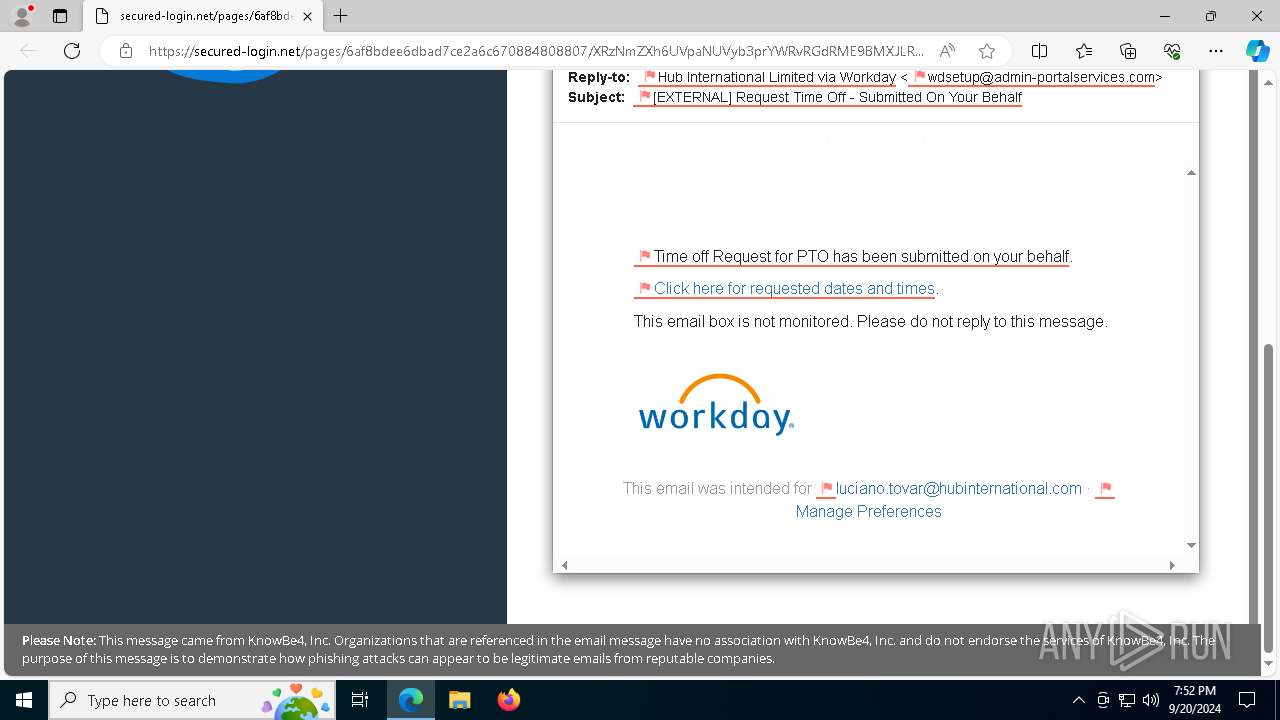Screen dimensions: 1280x720
Task: Open the Collections icon
Action: tap(1128, 51)
